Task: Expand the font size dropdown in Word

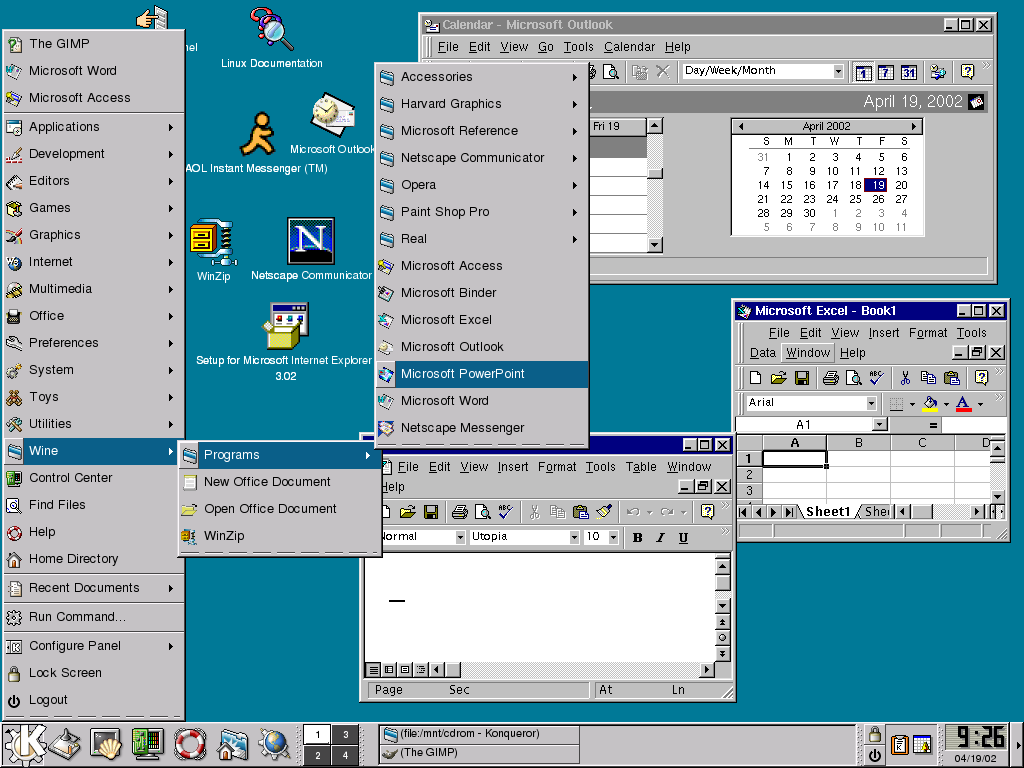Action: click(x=612, y=537)
